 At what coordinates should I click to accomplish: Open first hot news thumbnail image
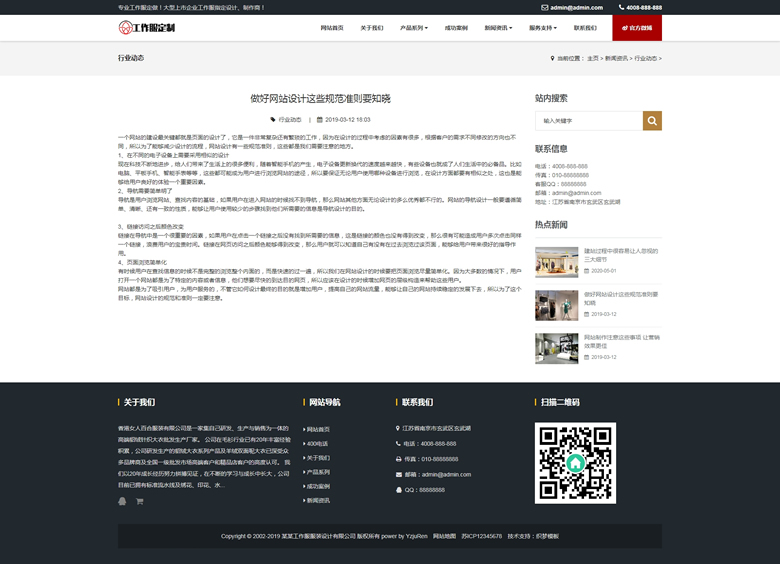[556, 261]
